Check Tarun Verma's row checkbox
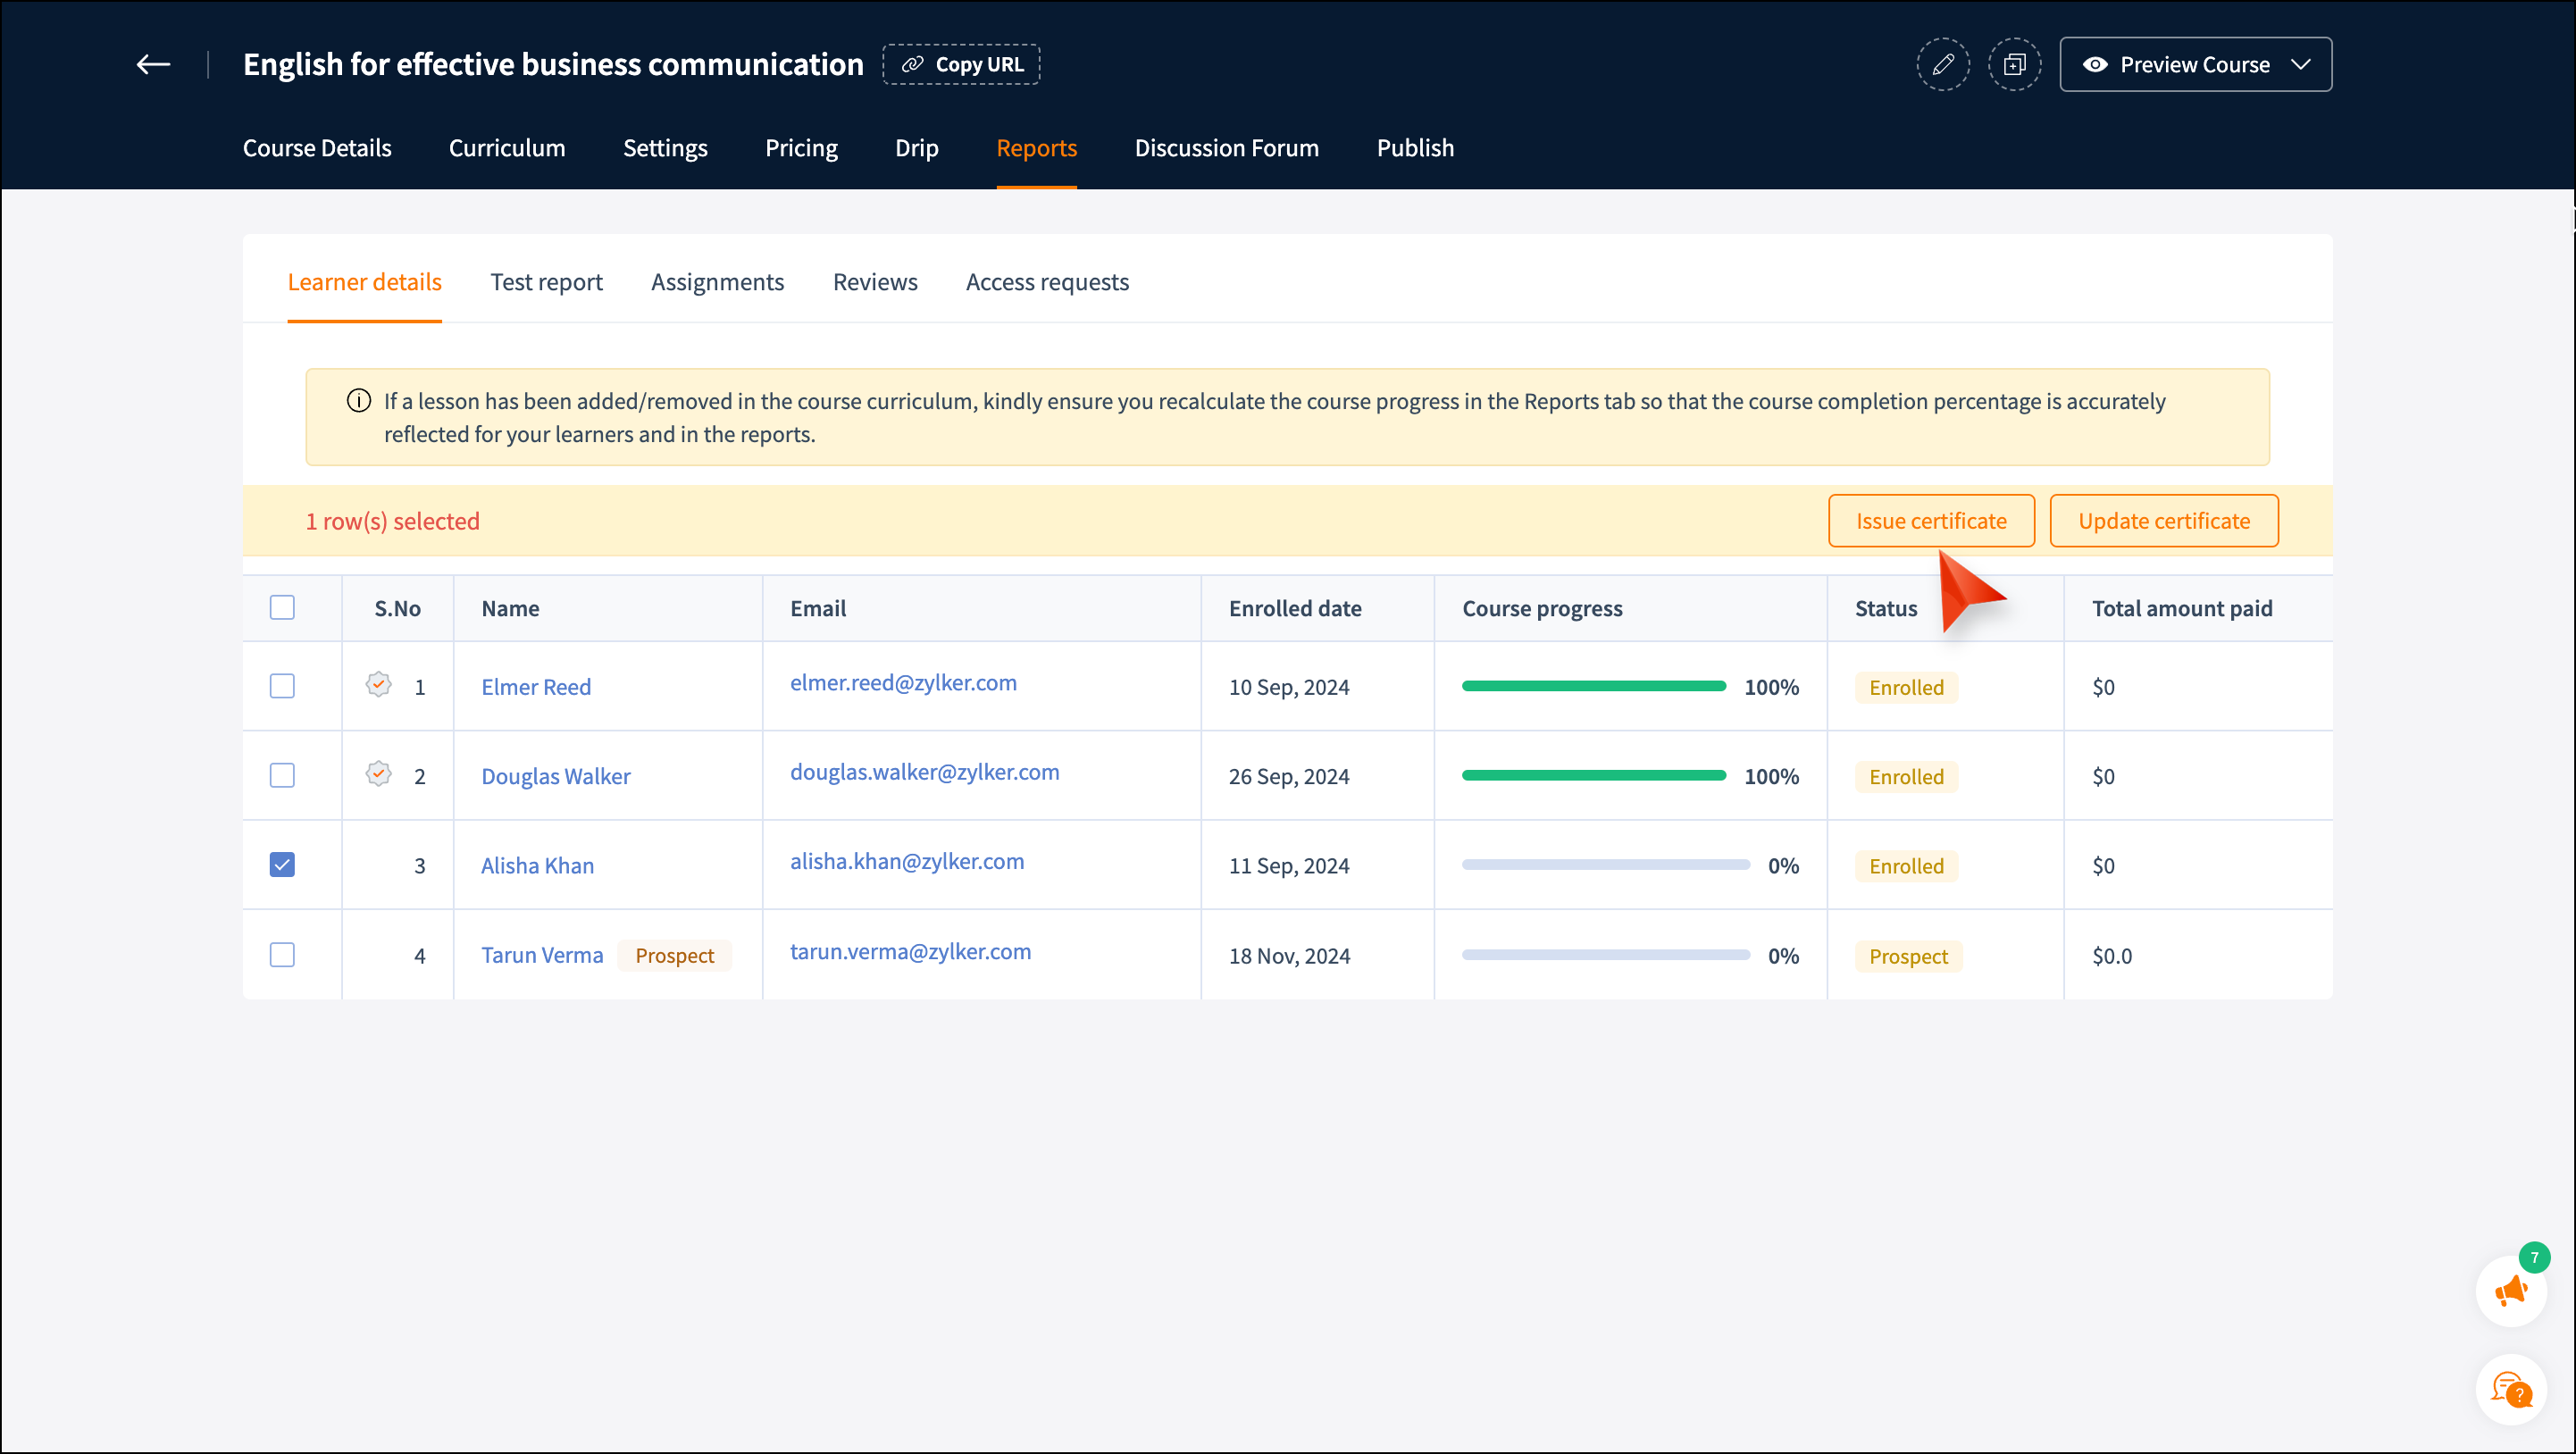Screen dimensions: 2576x1454 [x=282, y=955]
